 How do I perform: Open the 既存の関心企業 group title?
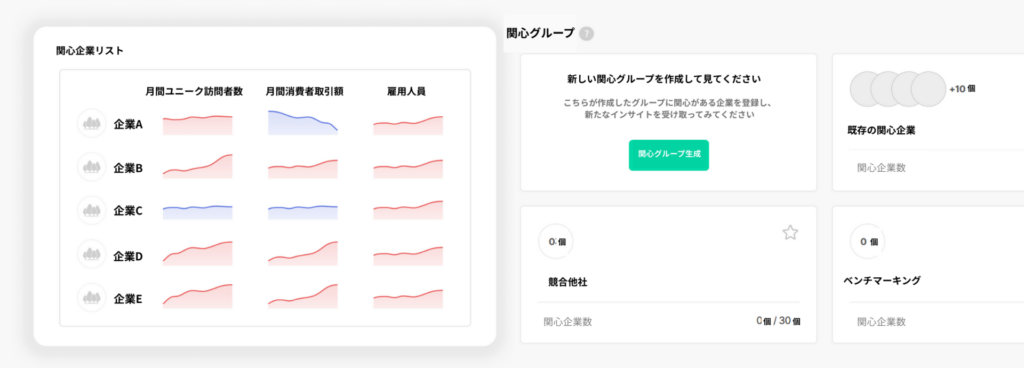(x=881, y=130)
